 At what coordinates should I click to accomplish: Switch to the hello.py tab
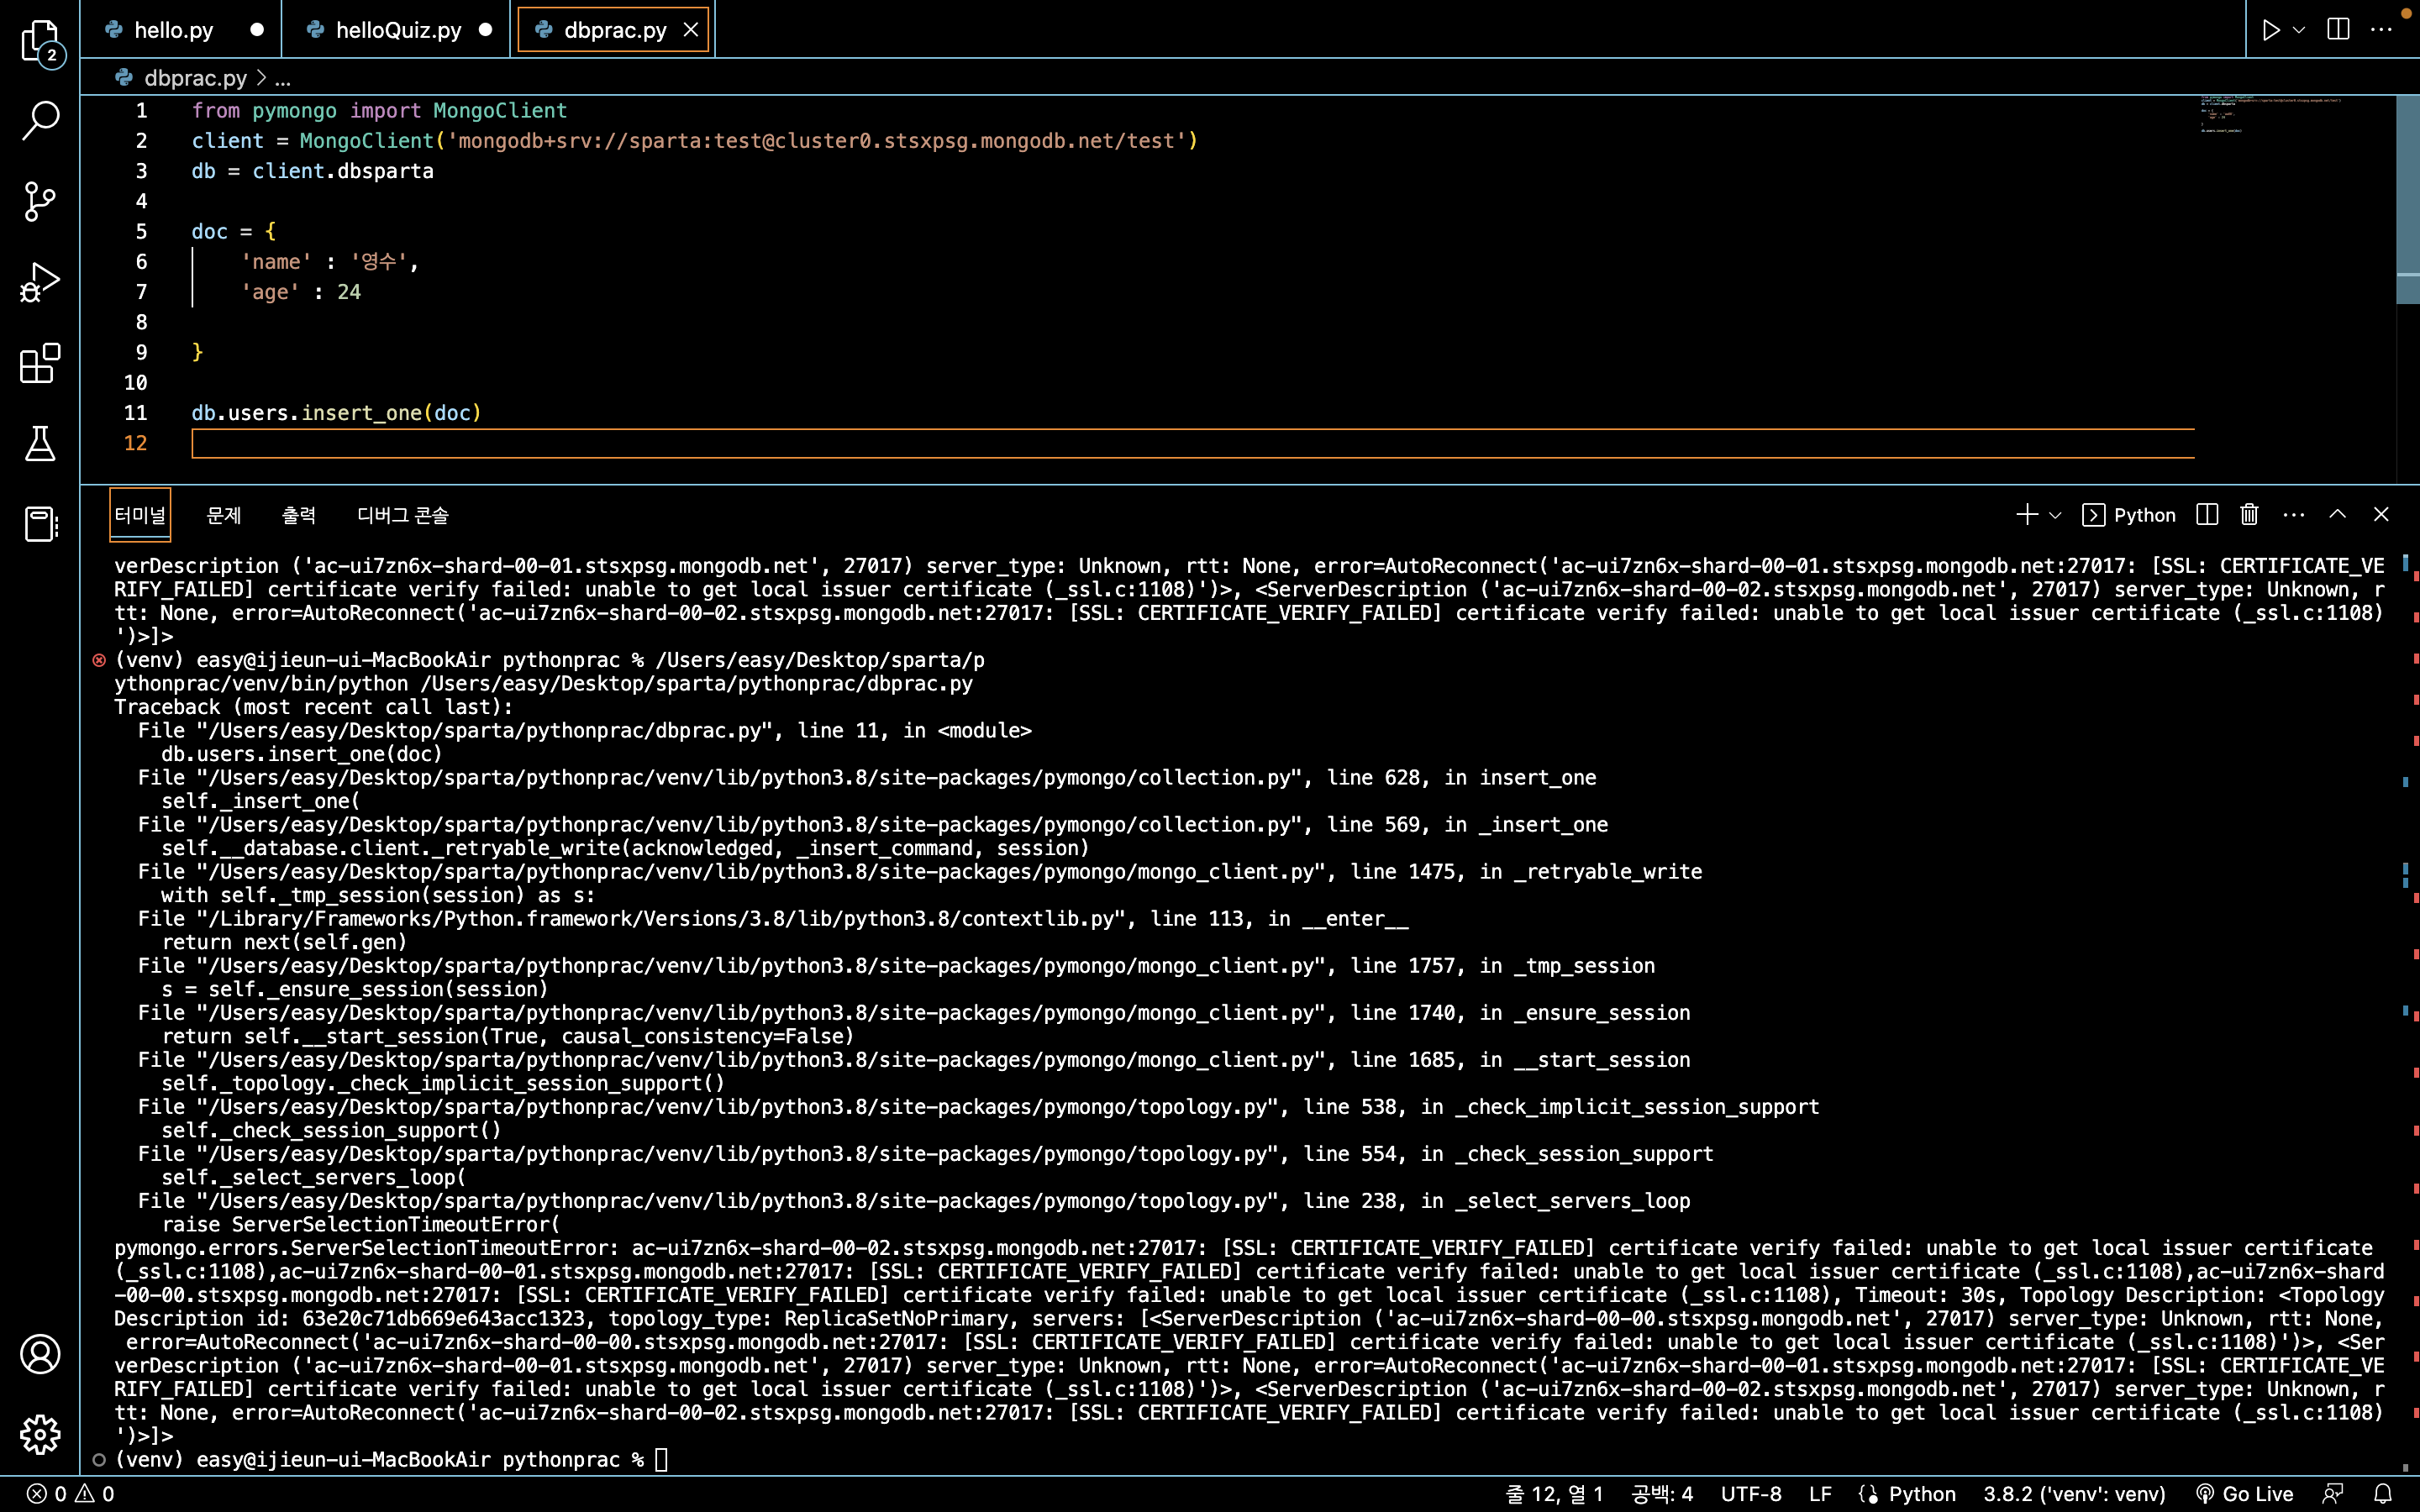pyautogui.click(x=180, y=30)
